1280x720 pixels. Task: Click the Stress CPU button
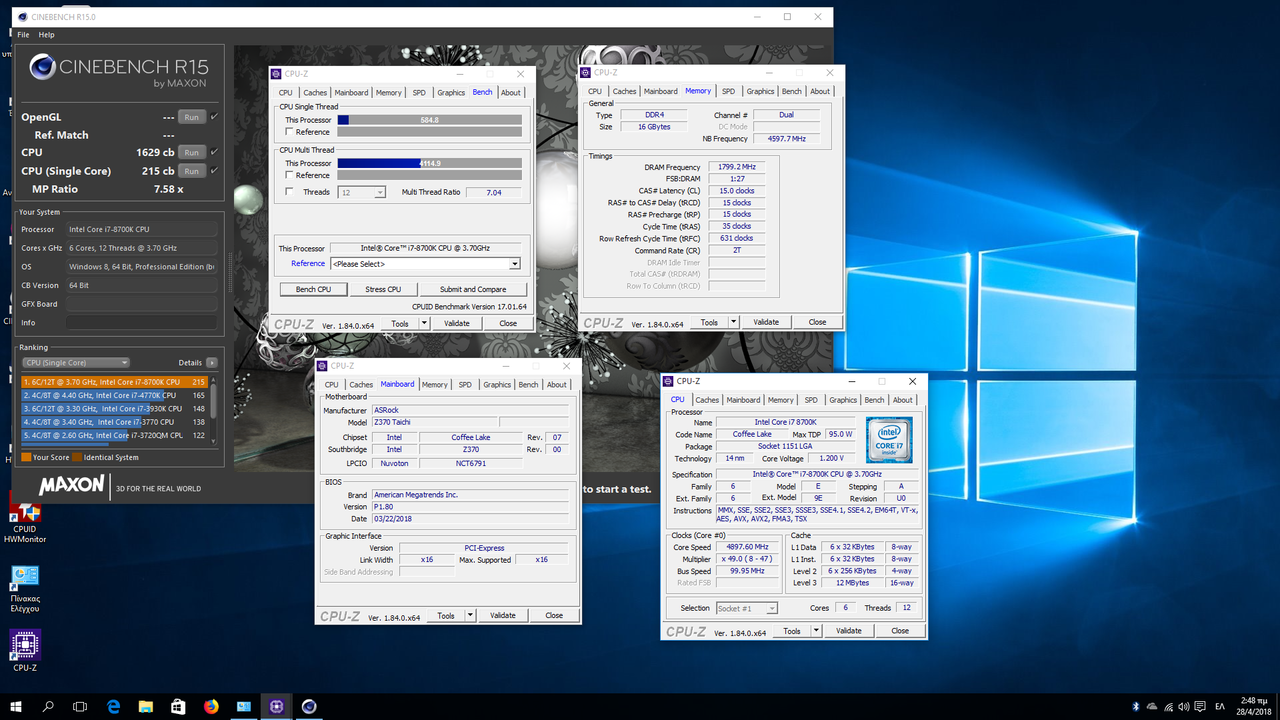point(383,289)
